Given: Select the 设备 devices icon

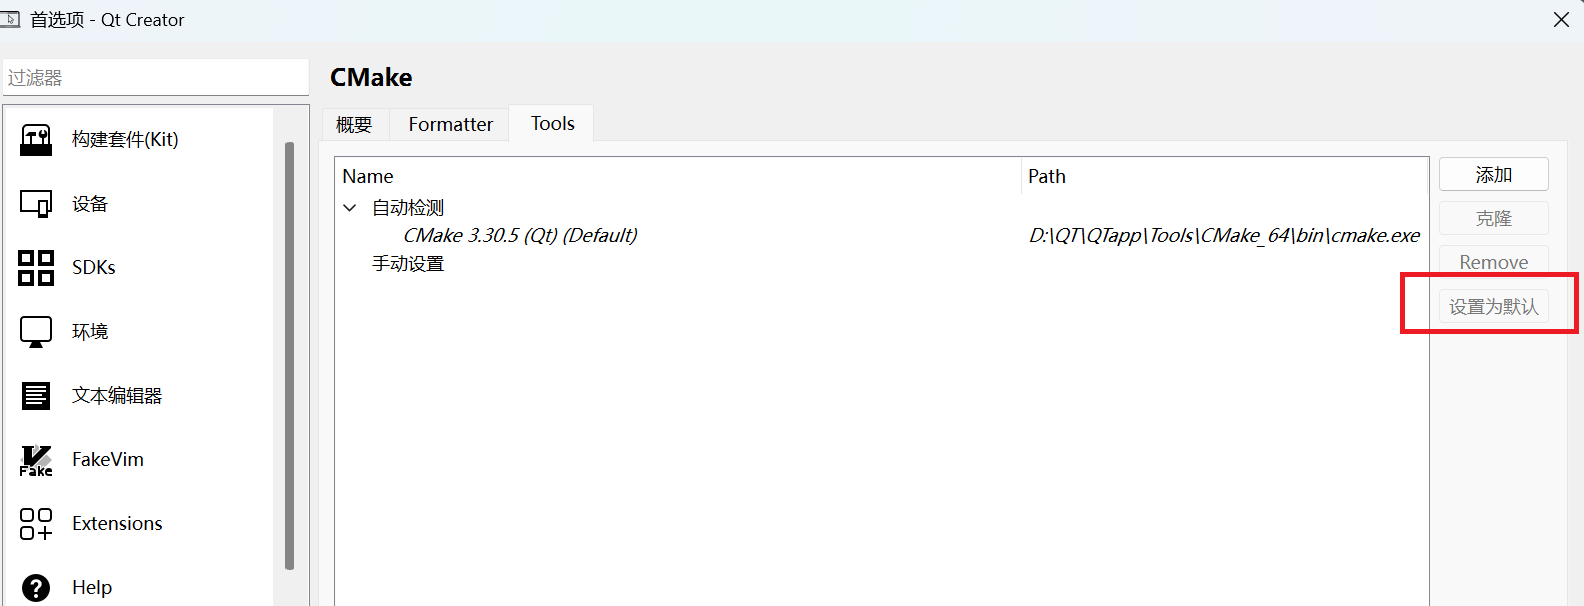Looking at the screenshot, I should pos(36,204).
